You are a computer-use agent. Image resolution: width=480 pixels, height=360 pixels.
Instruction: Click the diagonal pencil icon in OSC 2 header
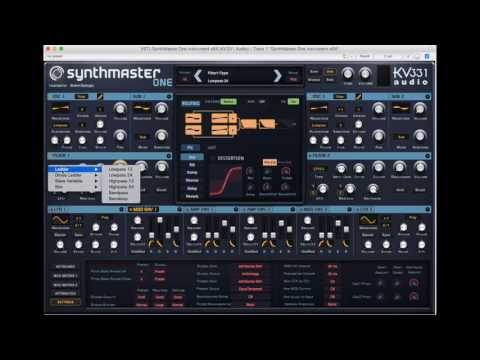[358, 97]
